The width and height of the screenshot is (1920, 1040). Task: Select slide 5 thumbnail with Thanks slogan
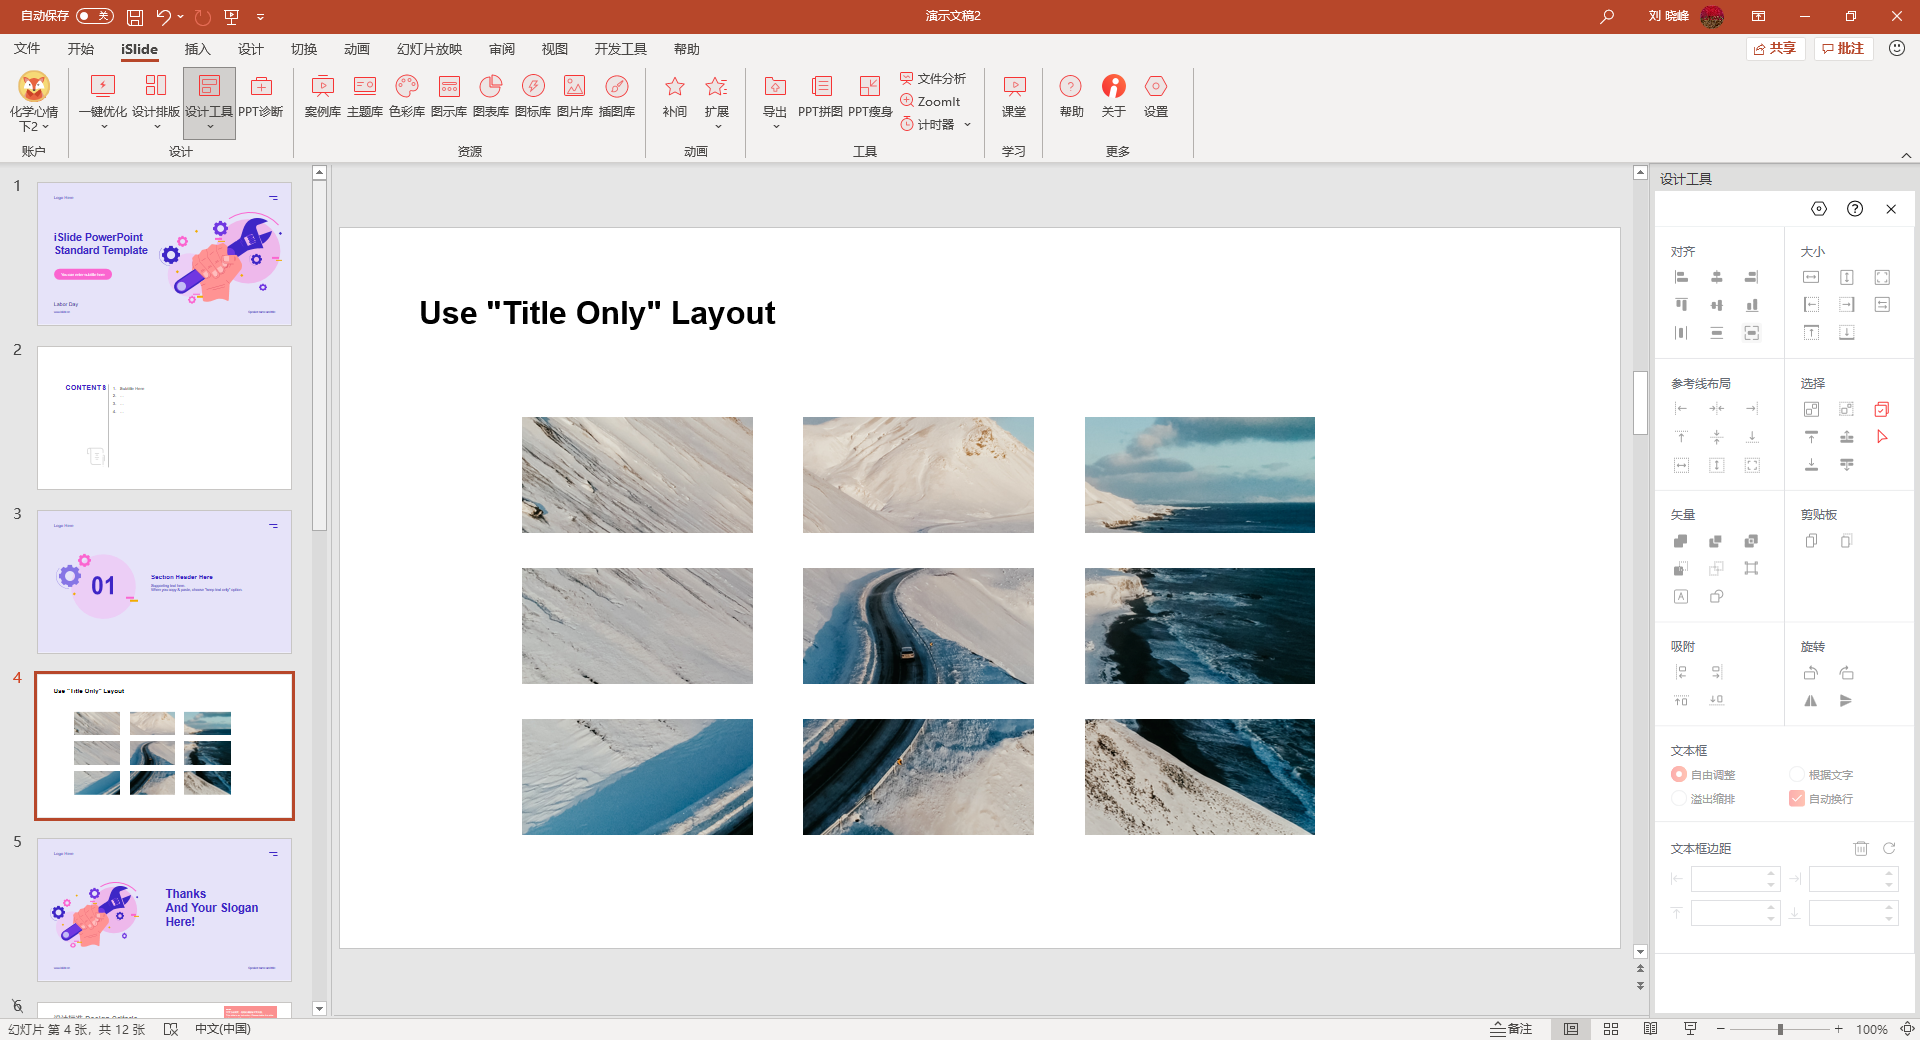(x=165, y=910)
